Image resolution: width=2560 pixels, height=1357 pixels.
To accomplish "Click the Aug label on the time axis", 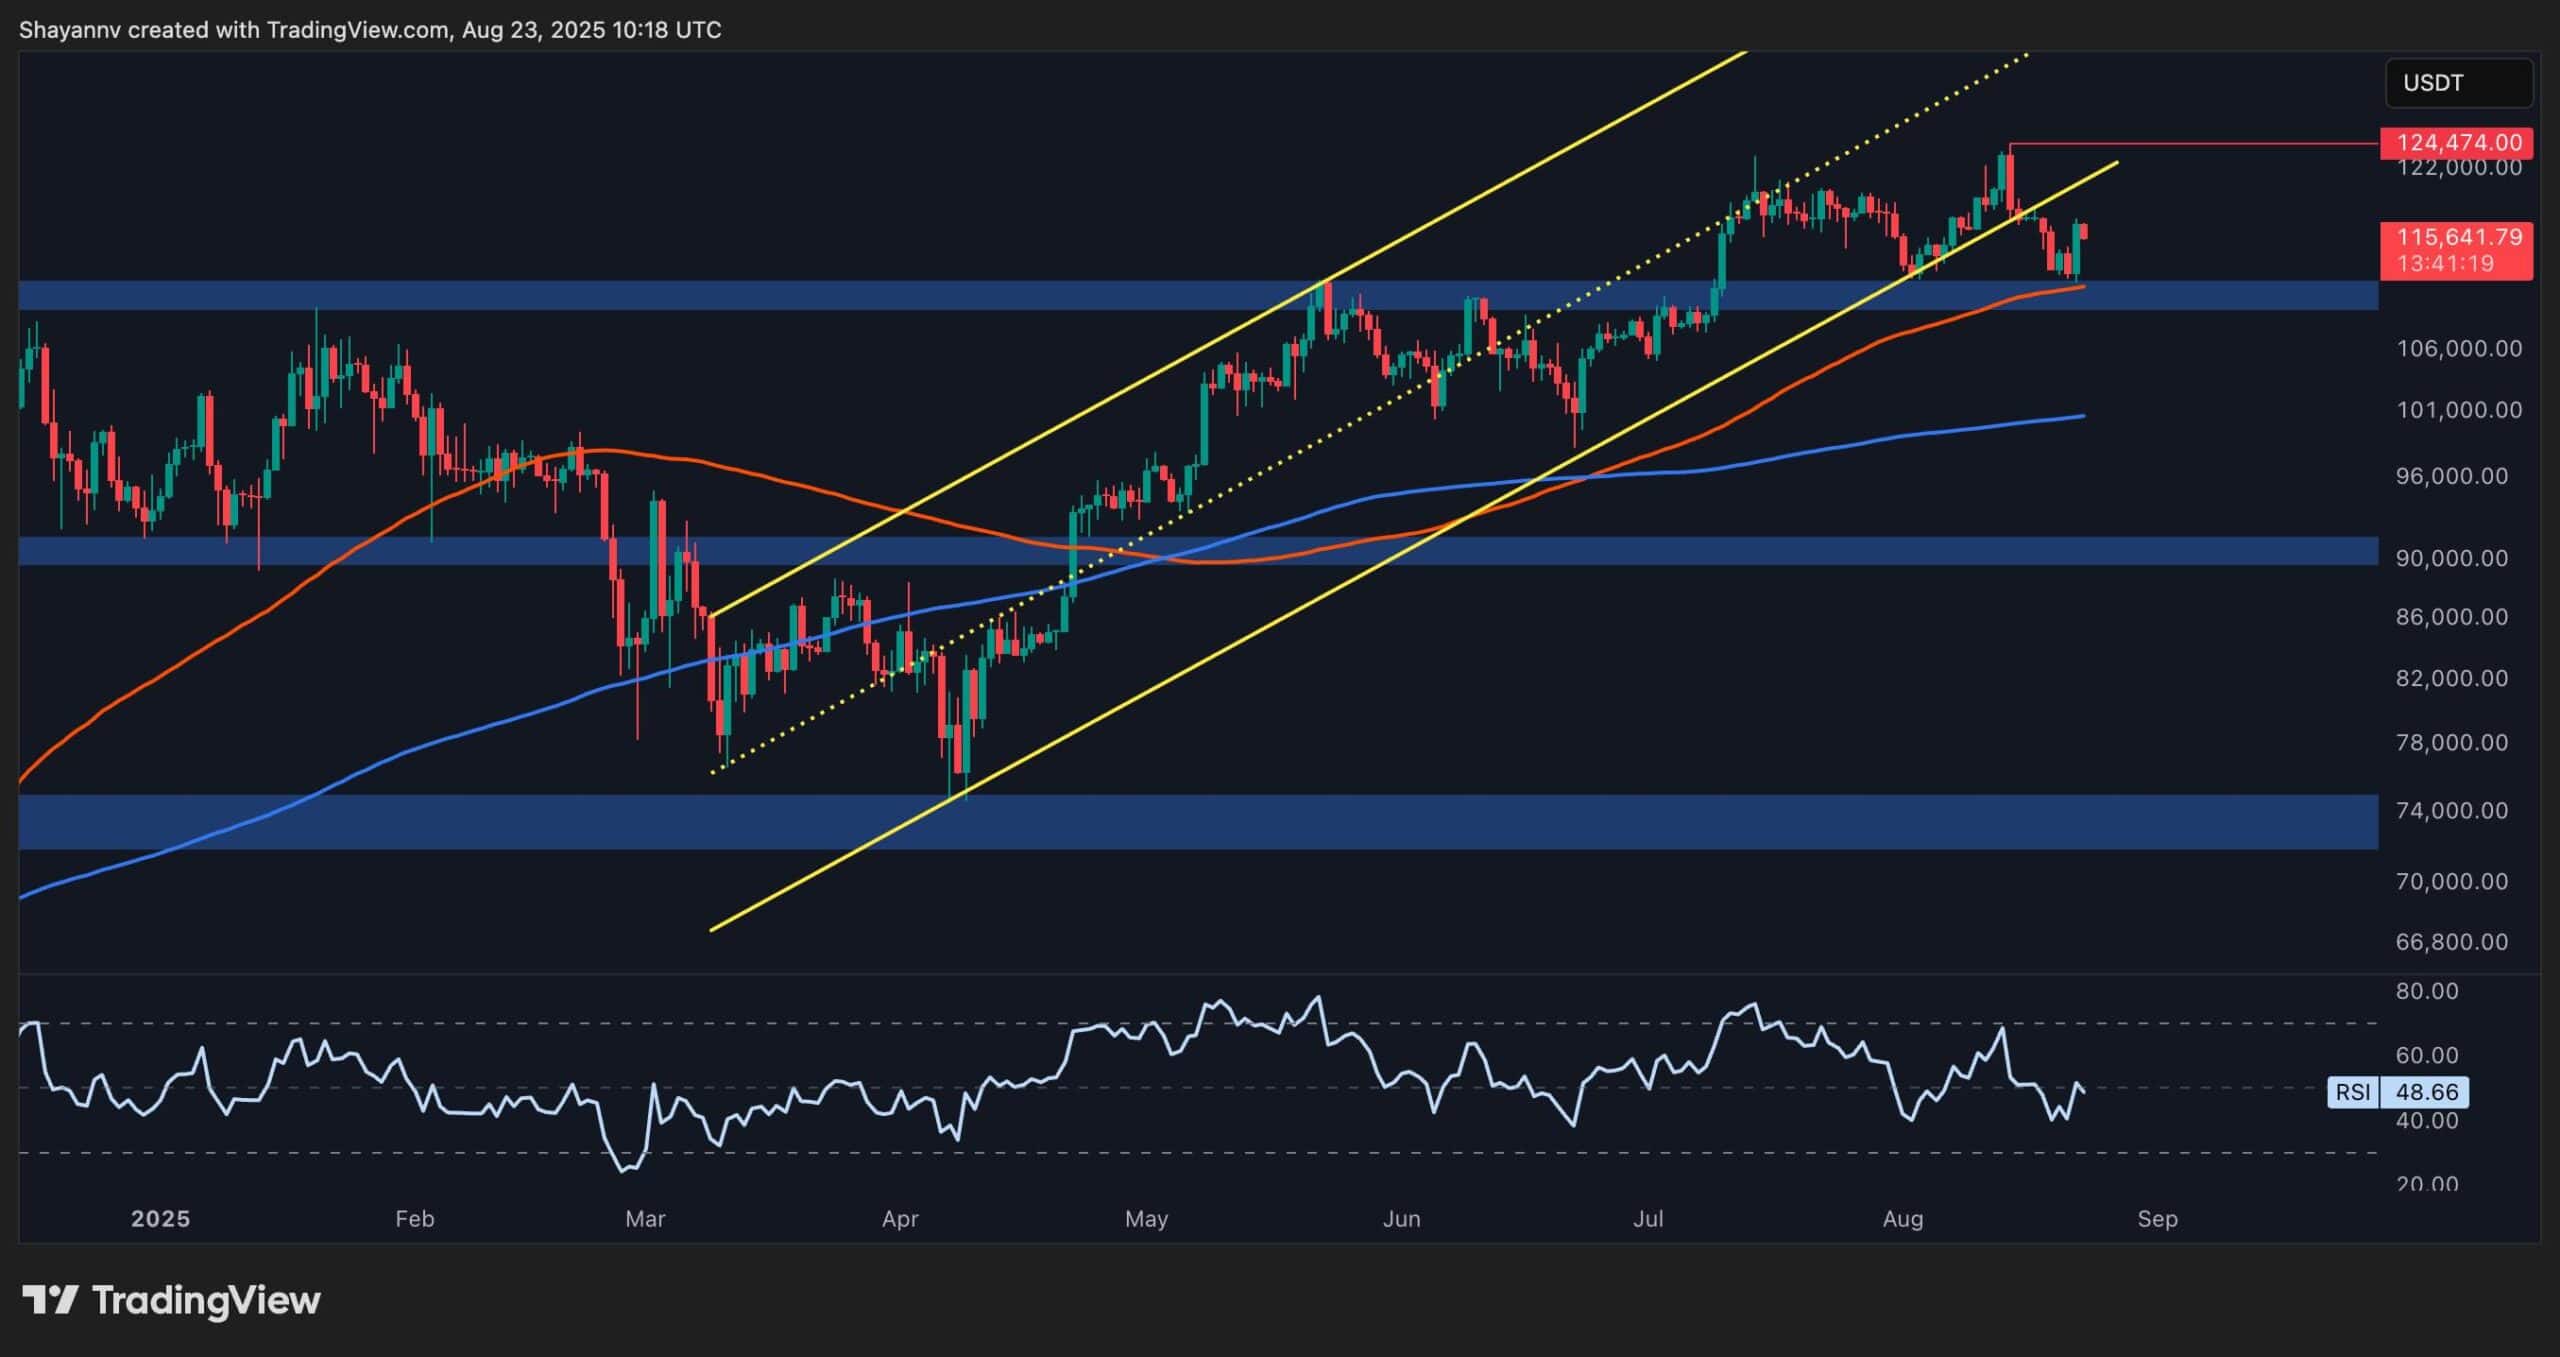I will pos(1904,1220).
